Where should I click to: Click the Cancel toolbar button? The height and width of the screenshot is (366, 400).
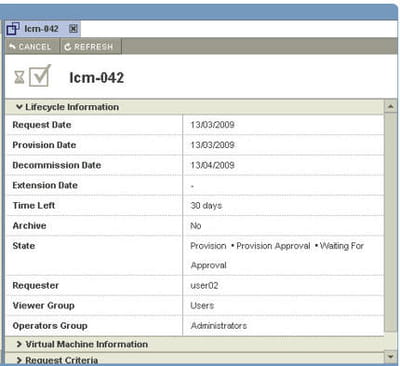click(x=30, y=46)
